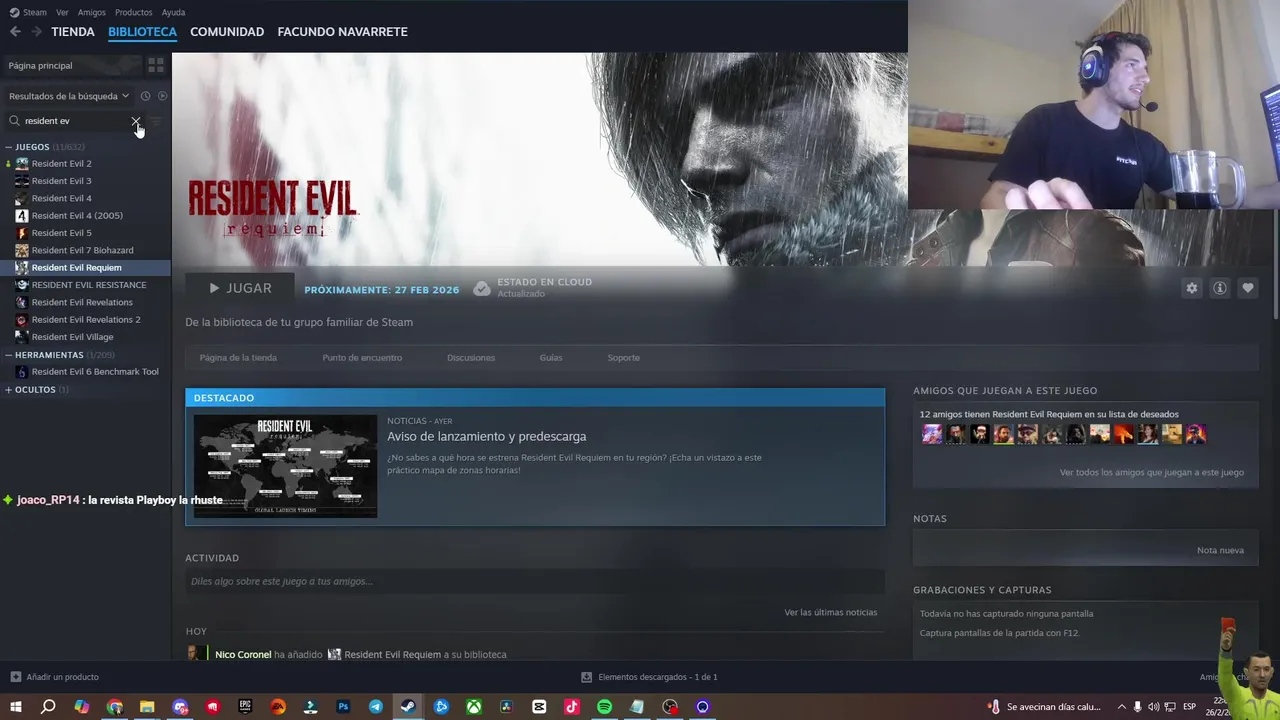Open volume control in system tray
The image size is (1280, 720).
pos(1153,707)
